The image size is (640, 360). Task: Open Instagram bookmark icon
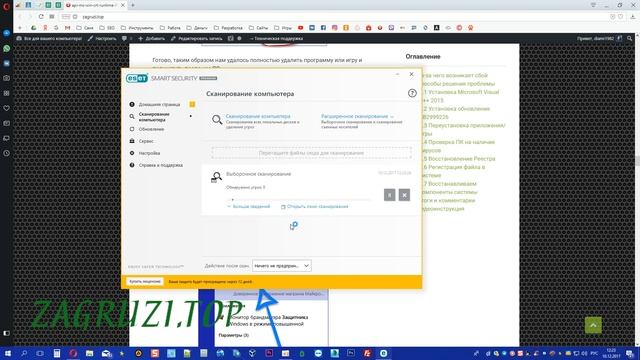335,28
